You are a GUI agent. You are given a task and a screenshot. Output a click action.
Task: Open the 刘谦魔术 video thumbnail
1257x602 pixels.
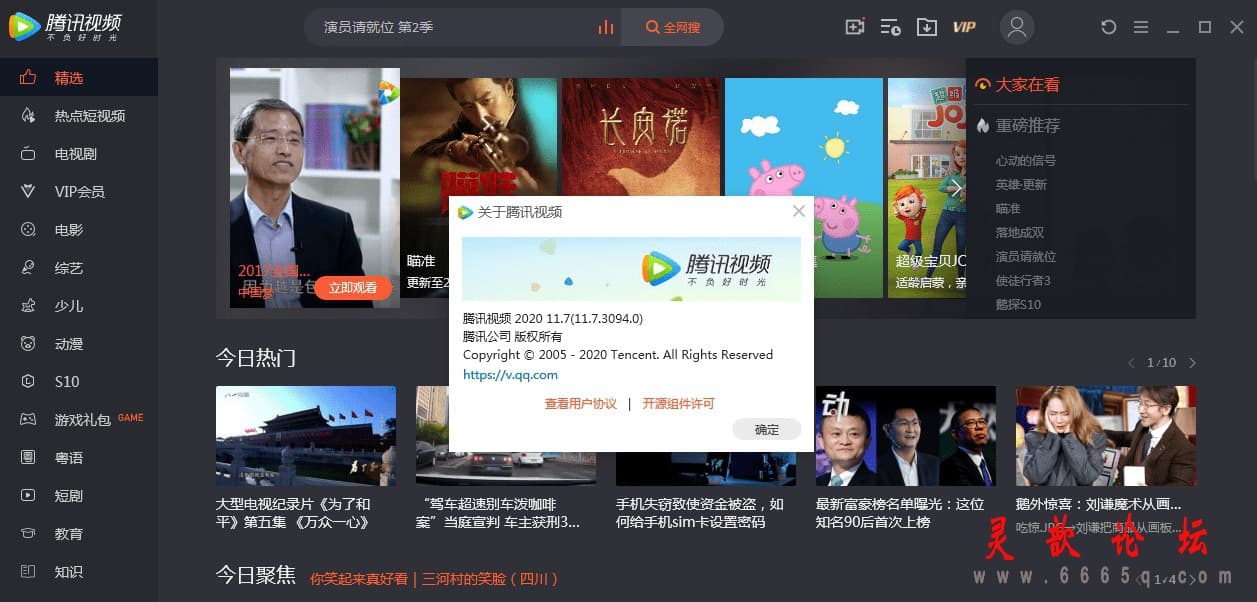coord(1106,436)
